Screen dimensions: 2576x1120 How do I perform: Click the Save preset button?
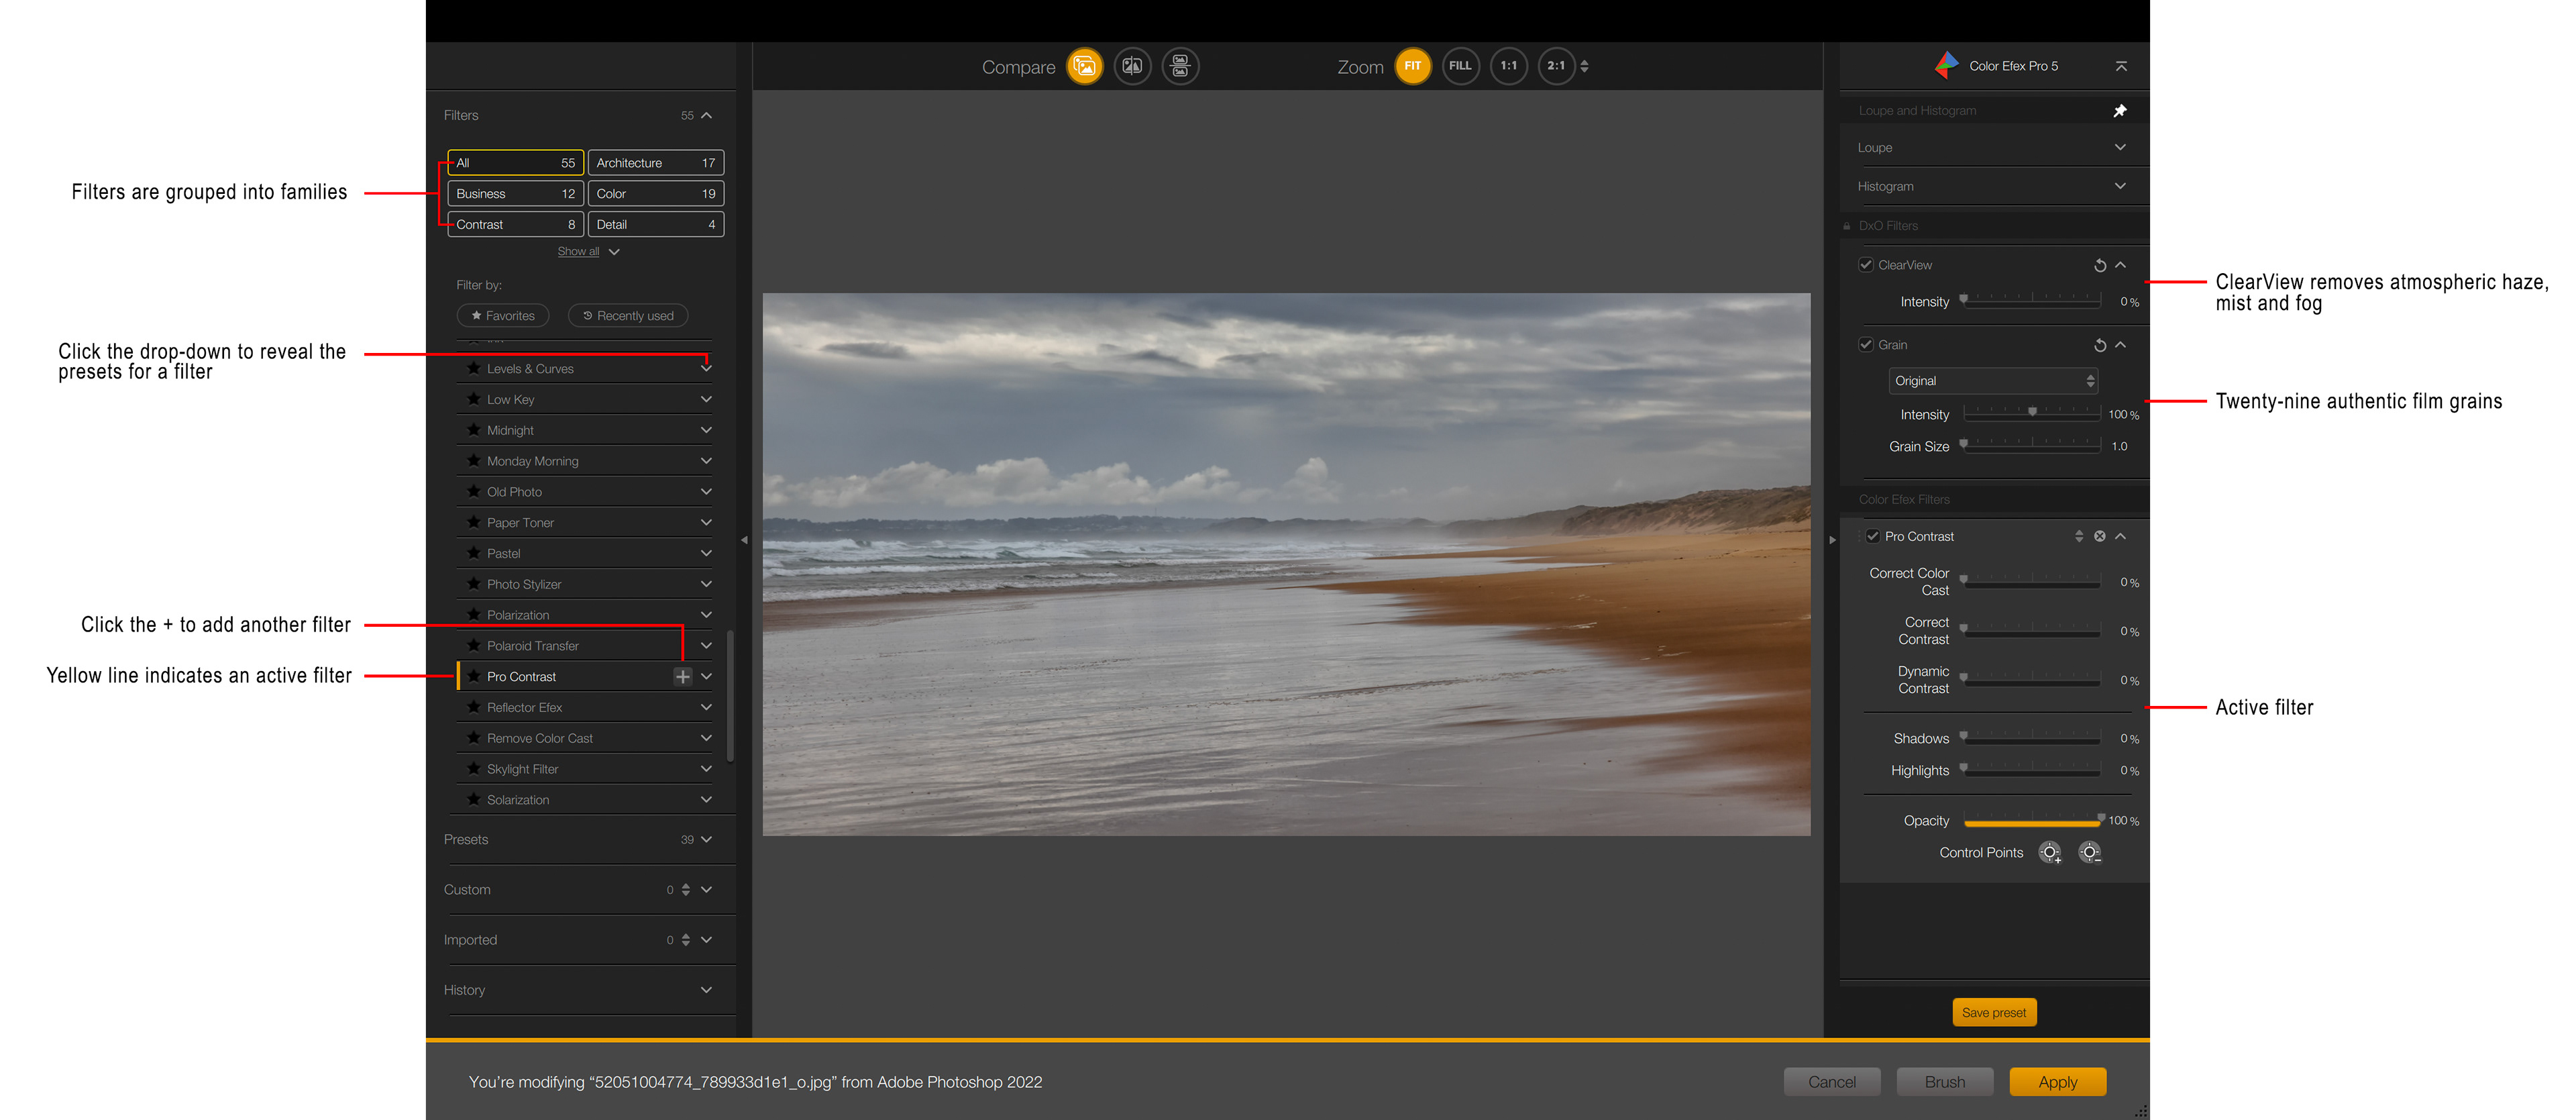[1993, 1013]
